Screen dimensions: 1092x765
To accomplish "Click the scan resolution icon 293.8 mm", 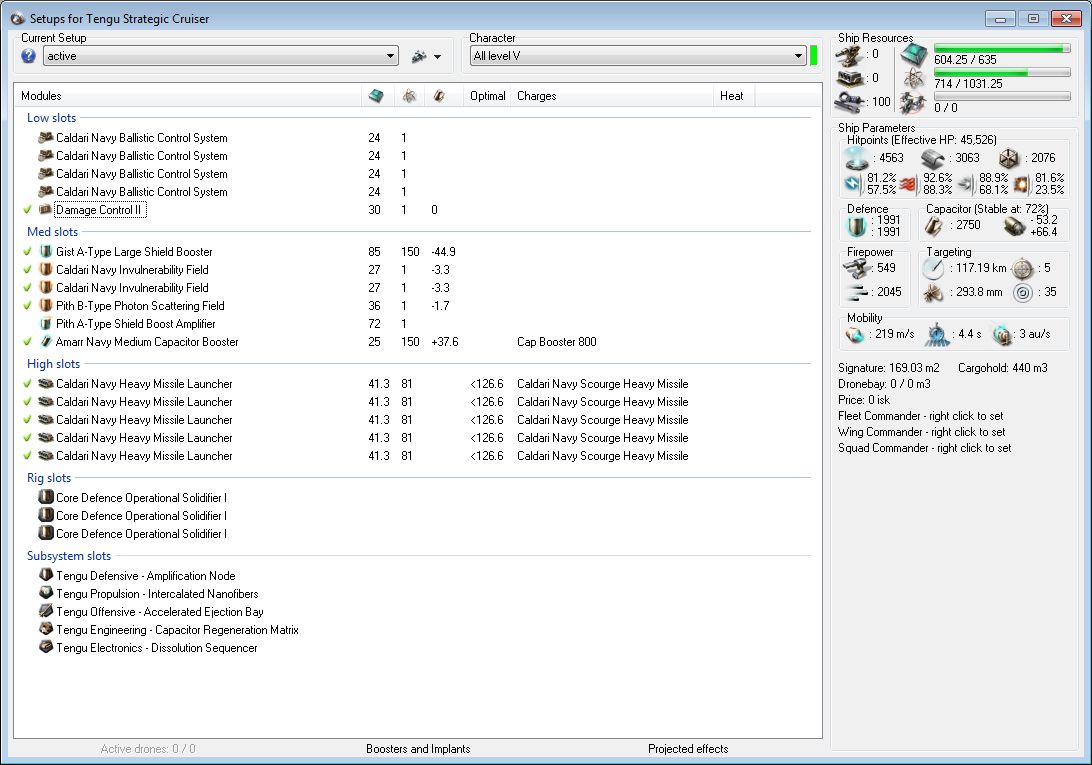I will pyautogui.click(x=933, y=293).
